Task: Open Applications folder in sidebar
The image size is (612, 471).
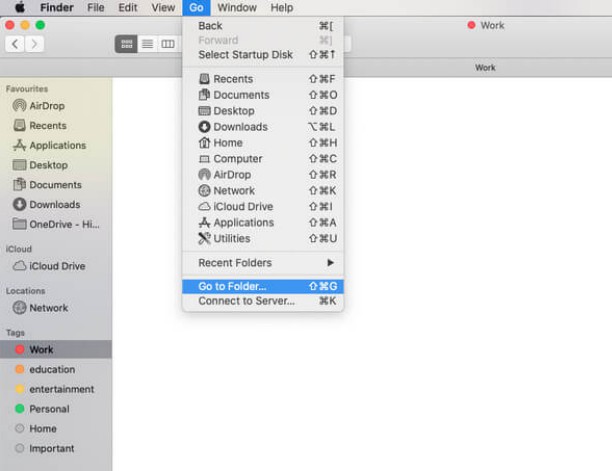Action: (x=57, y=145)
